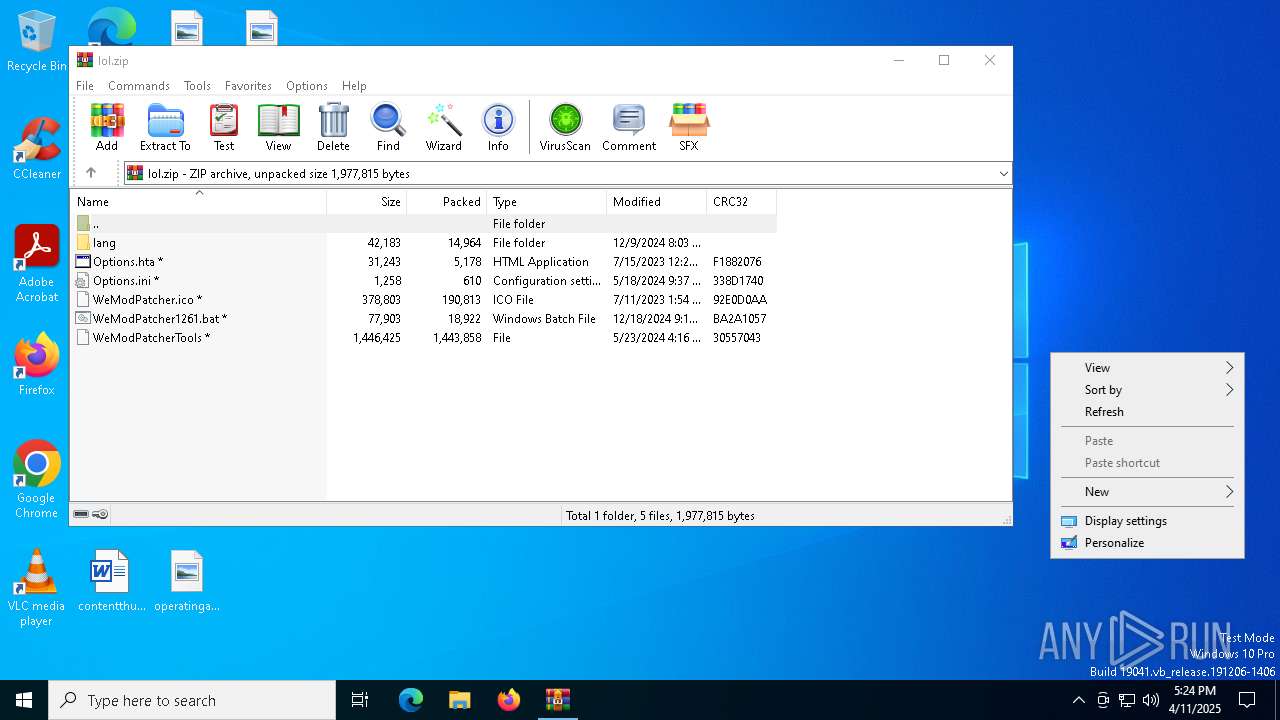Click the File Explorer taskbar icon

460,700
